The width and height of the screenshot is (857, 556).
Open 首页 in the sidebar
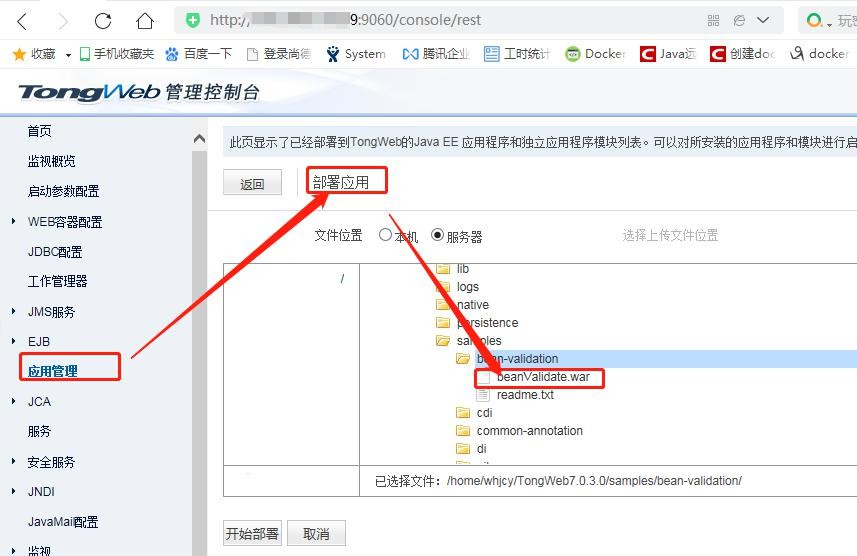point(39,131)
